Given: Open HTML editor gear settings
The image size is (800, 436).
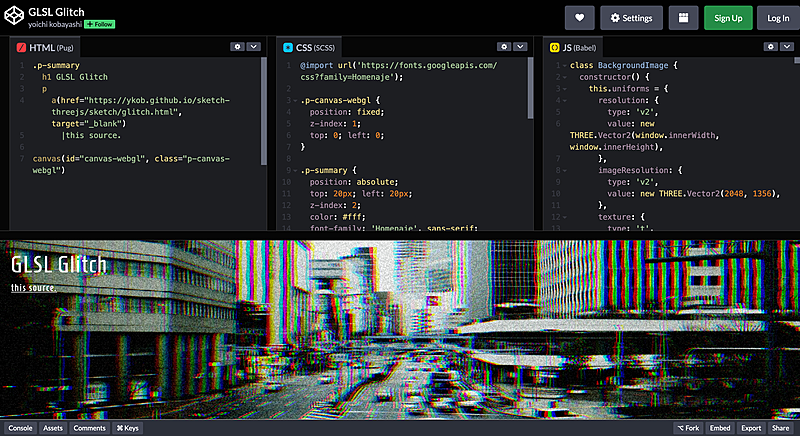Looking at the screenshot, I should coord(237,46).
